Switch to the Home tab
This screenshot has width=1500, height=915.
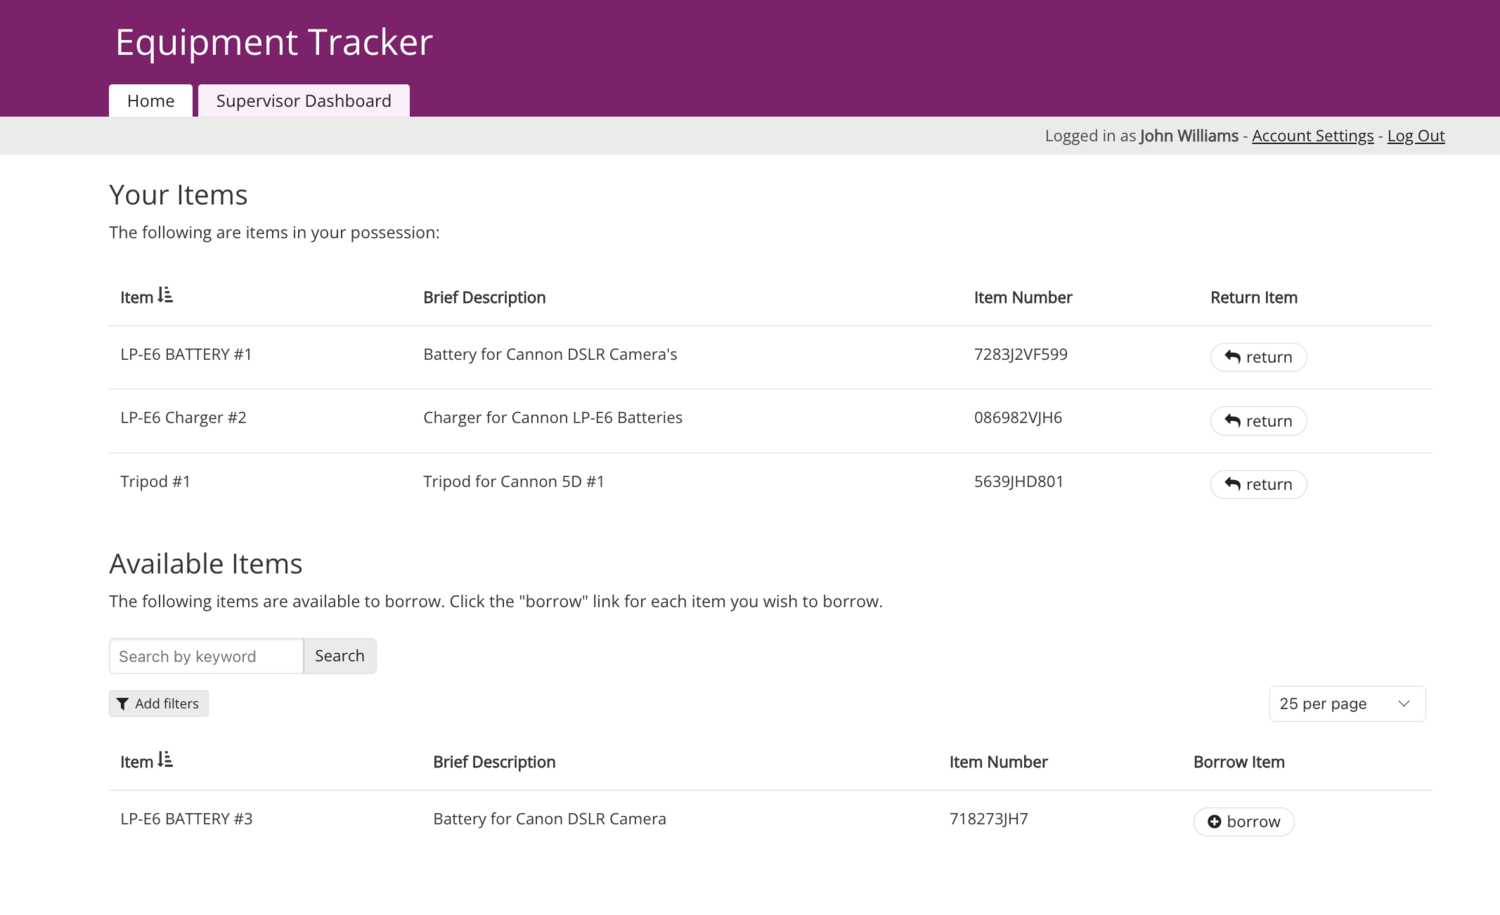point(151,101)
